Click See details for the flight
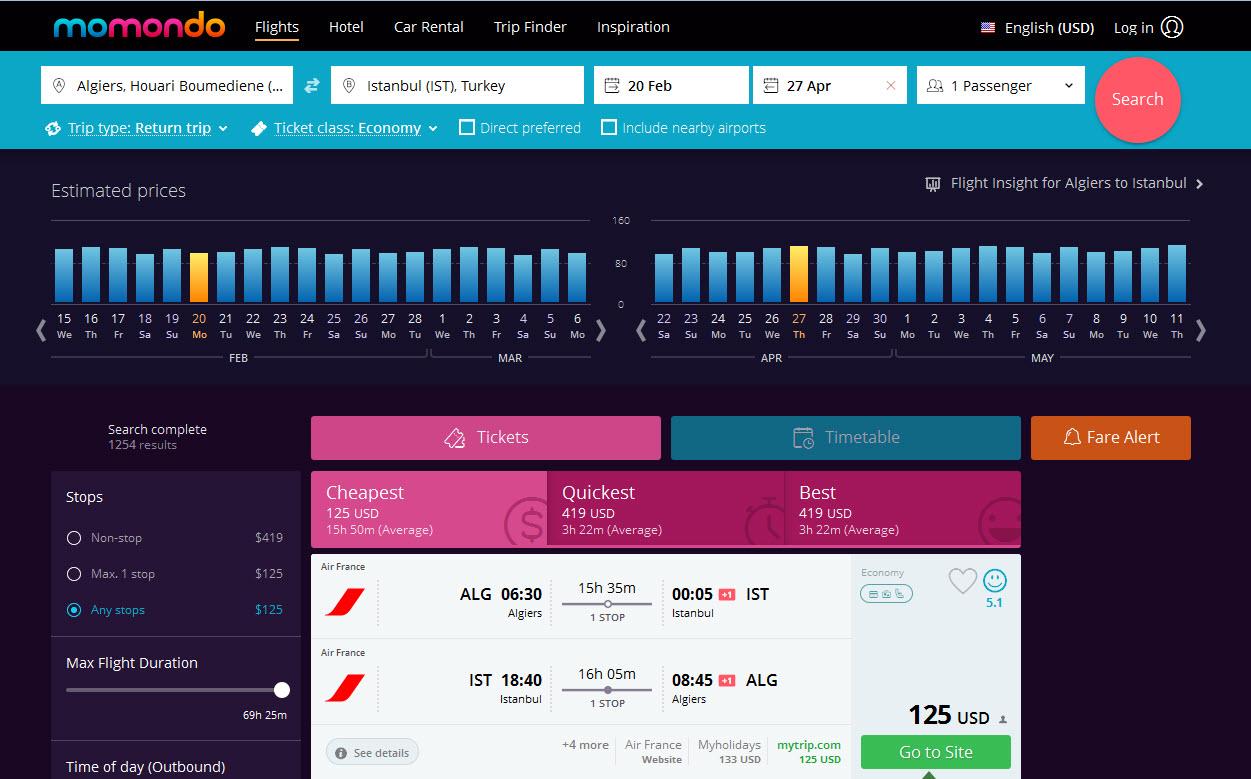Image resolution: width=1251 pixels, height=779 pixels. [373, 753]
